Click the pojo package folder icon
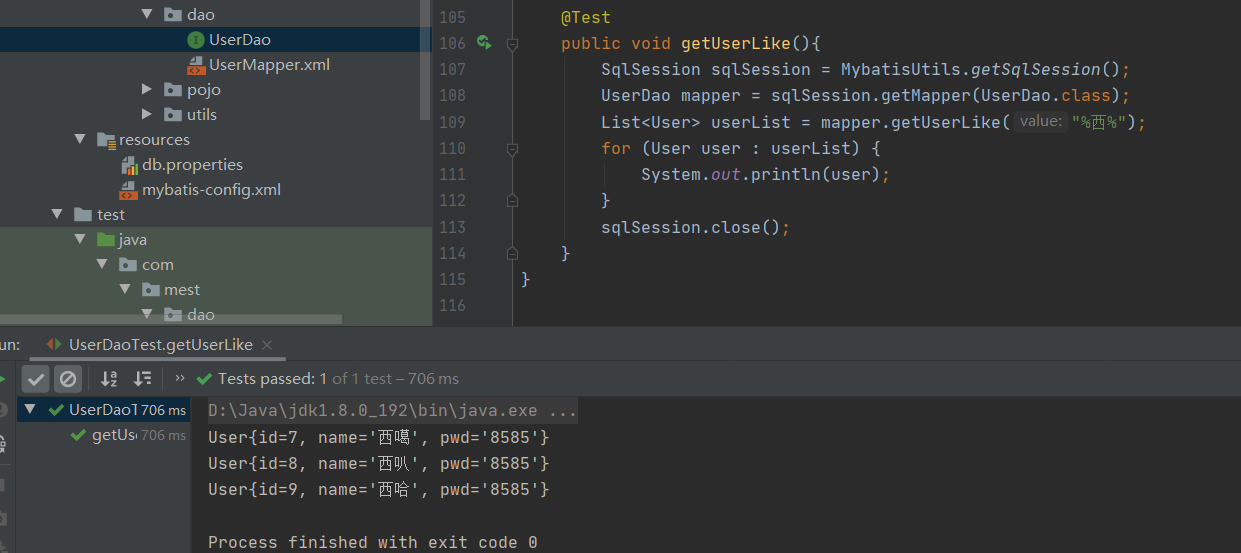The image size is (1241, 553). click(x=173, y=89)
